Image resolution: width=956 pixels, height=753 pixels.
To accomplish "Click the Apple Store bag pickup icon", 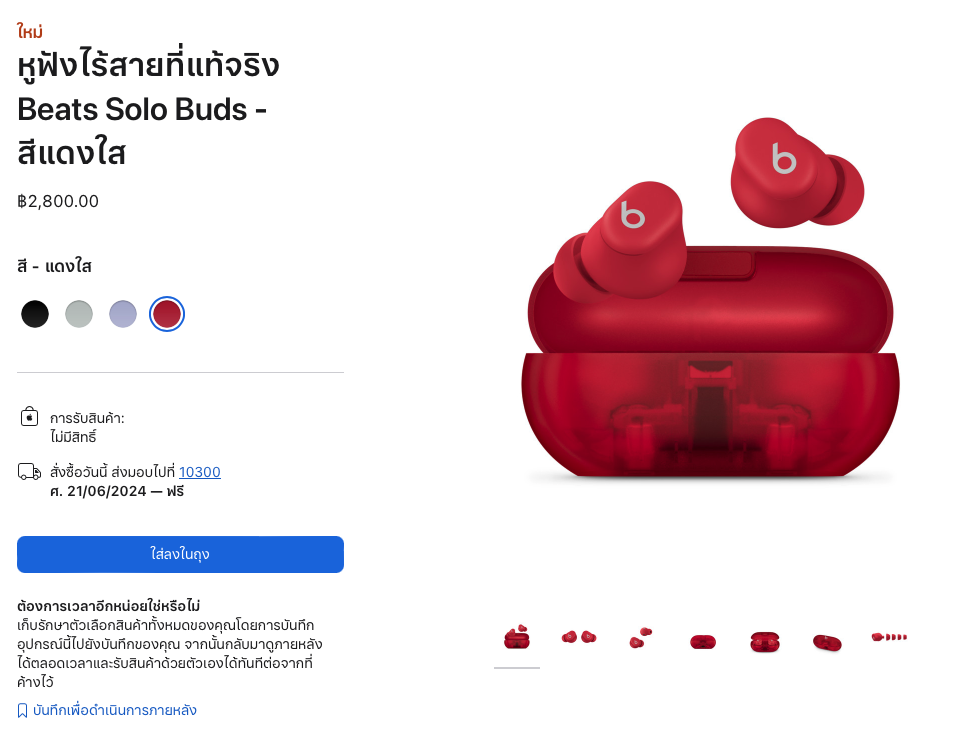I will pos(29,417).
